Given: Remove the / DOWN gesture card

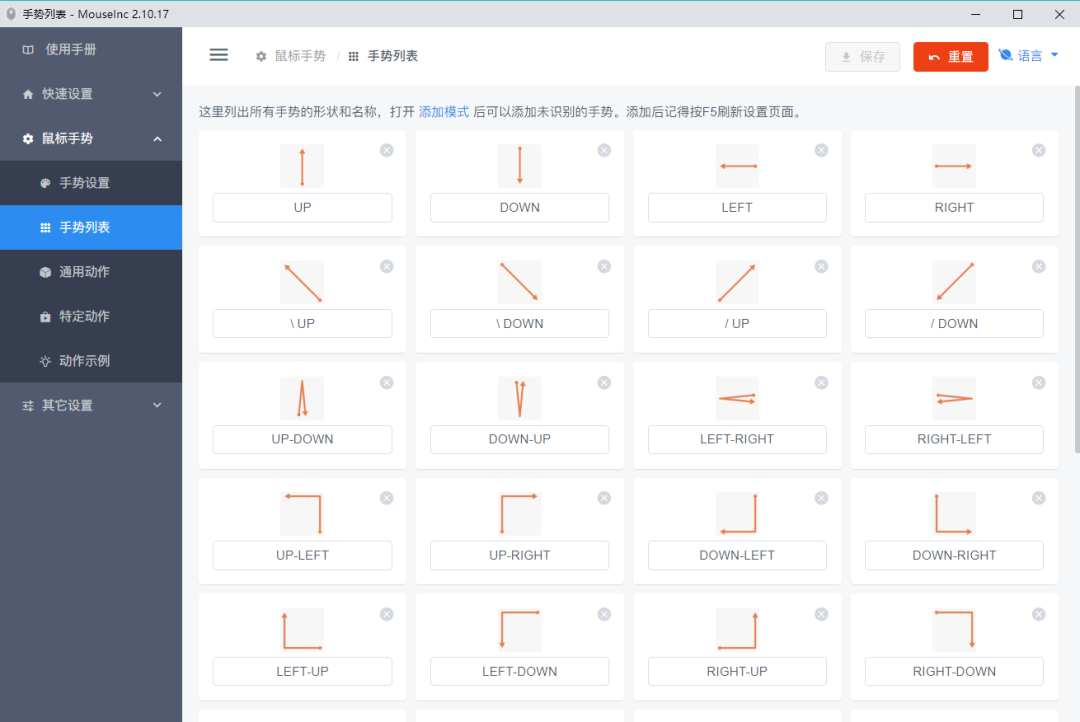Looking at the screenshot, I should coord(1039,267).
